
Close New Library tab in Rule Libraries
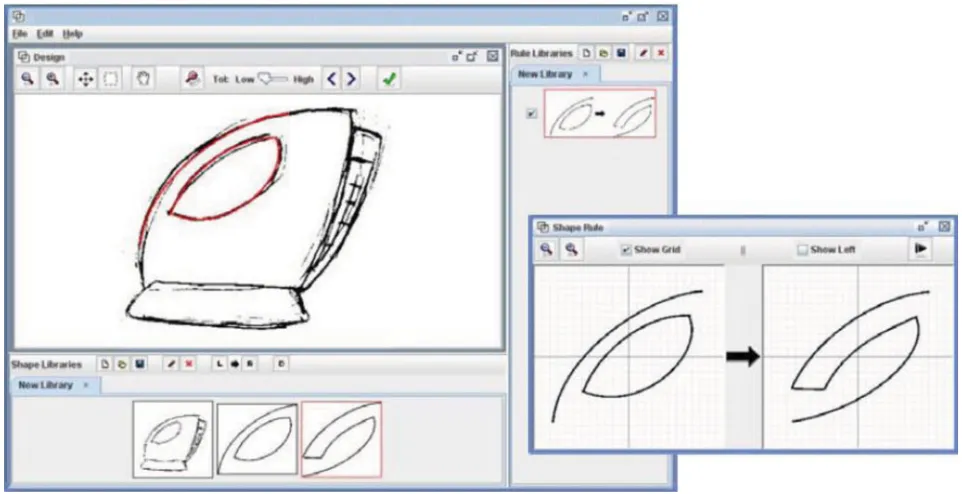pos(585,74)
